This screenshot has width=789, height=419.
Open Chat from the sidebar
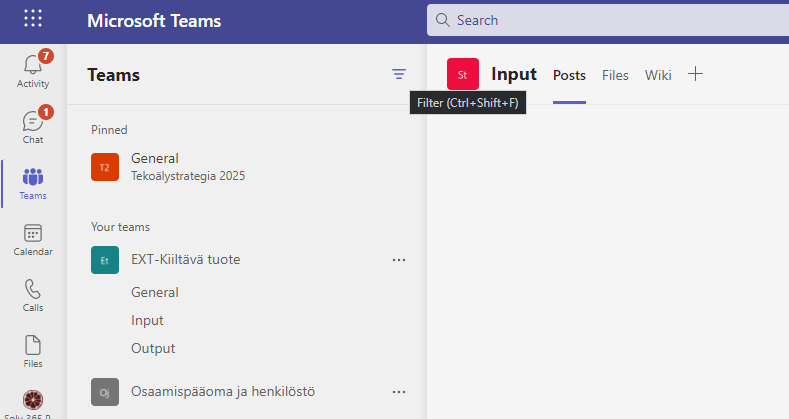coord(33,126)
